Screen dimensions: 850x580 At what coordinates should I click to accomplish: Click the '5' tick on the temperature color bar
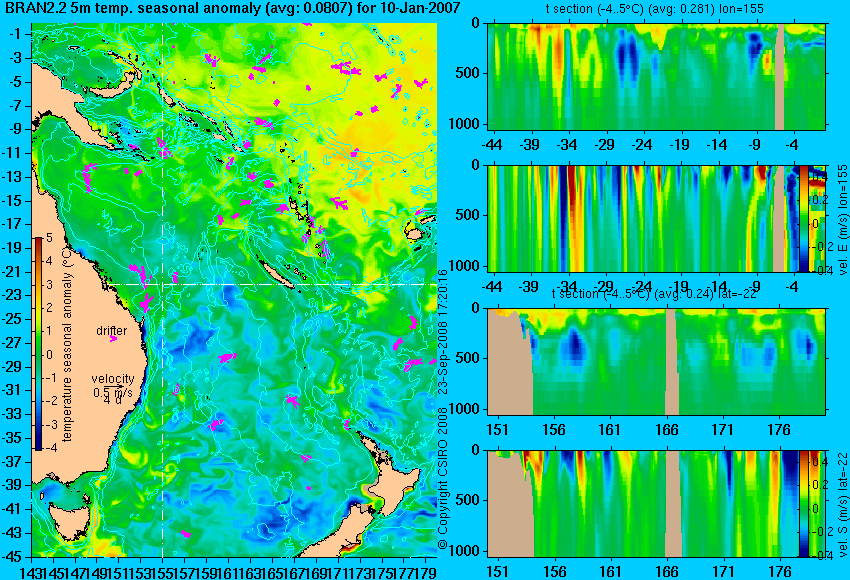click(x=49, y=237)
